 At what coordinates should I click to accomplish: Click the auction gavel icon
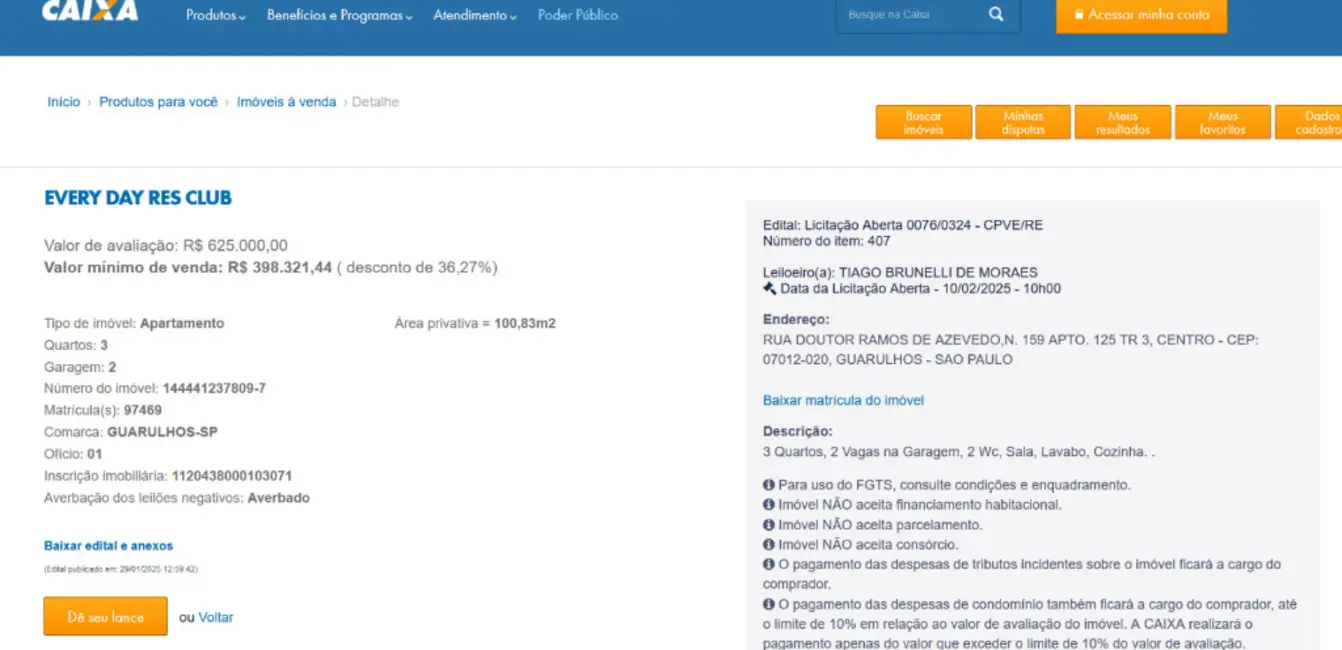point(769,289)
